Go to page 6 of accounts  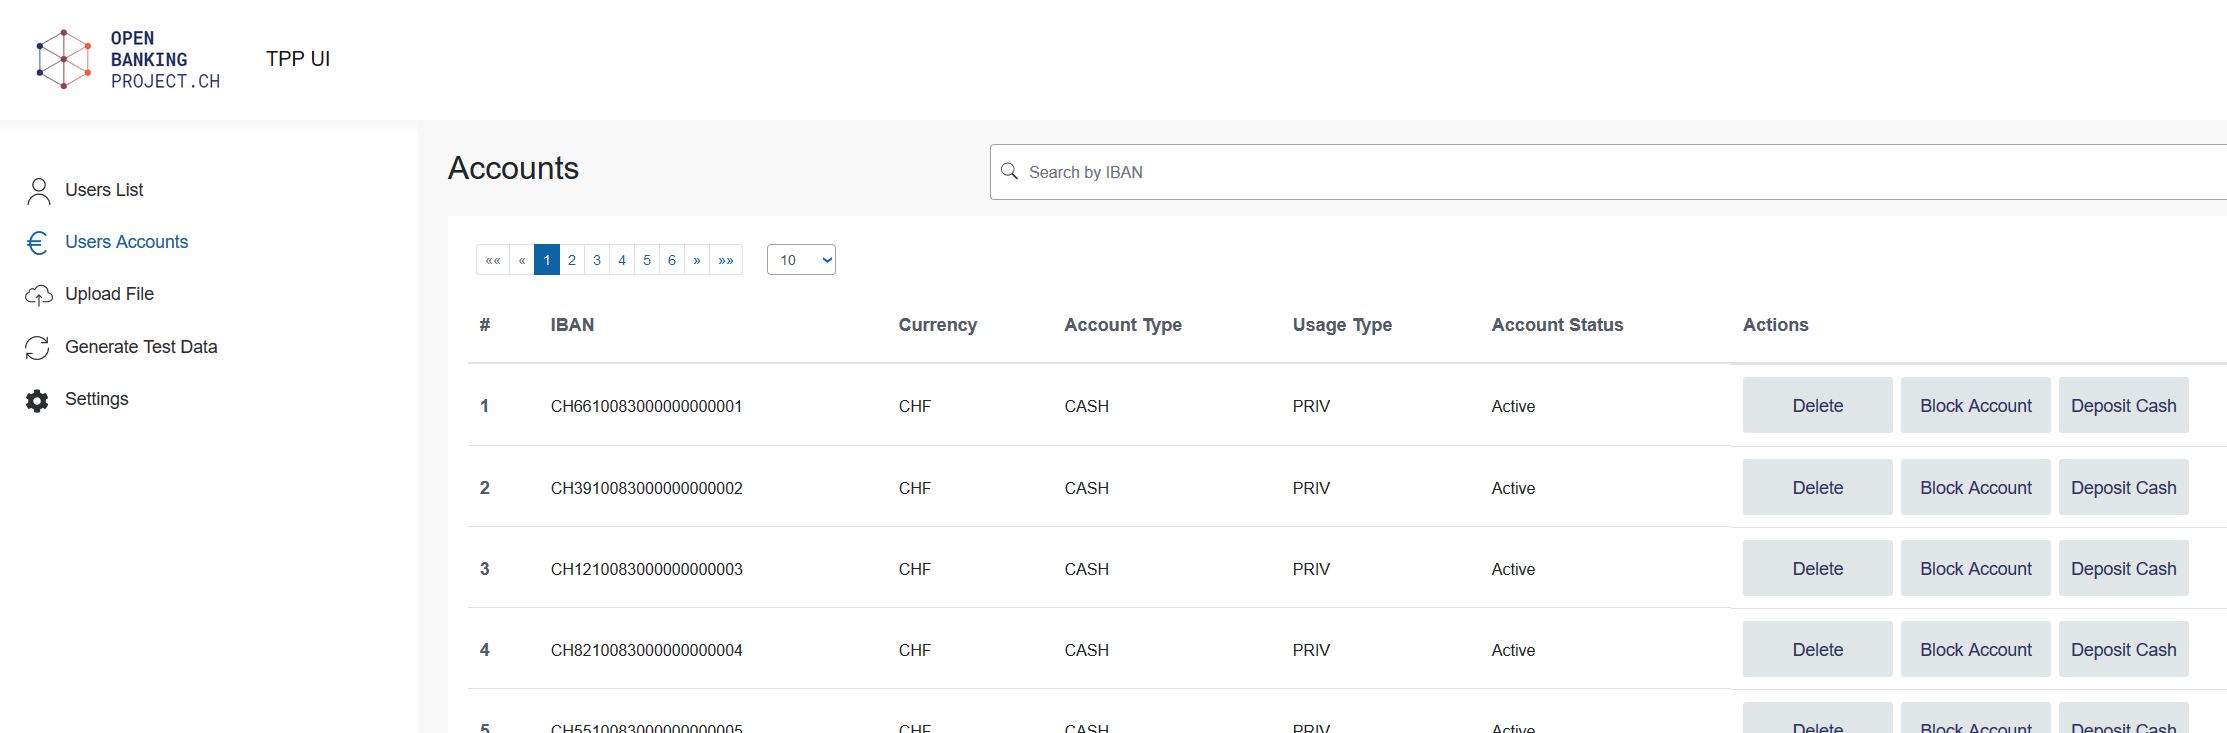pos(672,260)
